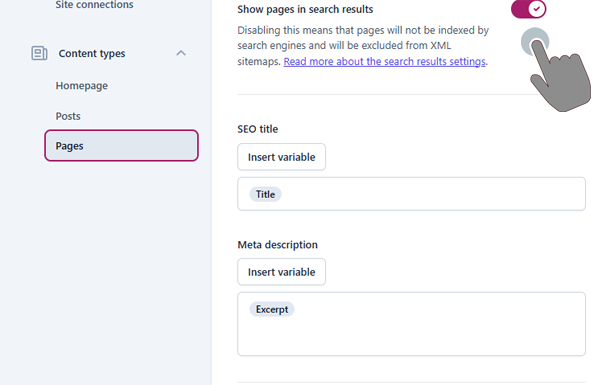Click the Content types newspaper icon
The image size is (610, 385).
coord(39,53)
